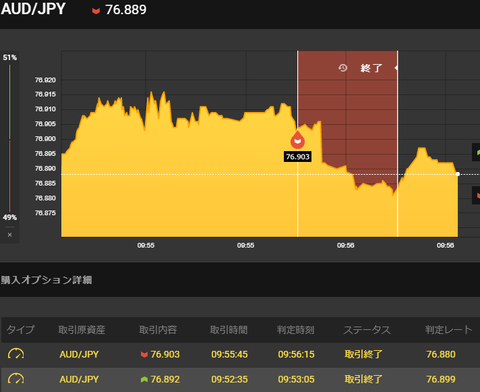Click the 購入オプション詳細 heading
Image resolution: width=480 pixels, height=392 pixels.
pyautogui.click(x=46, y=280)
